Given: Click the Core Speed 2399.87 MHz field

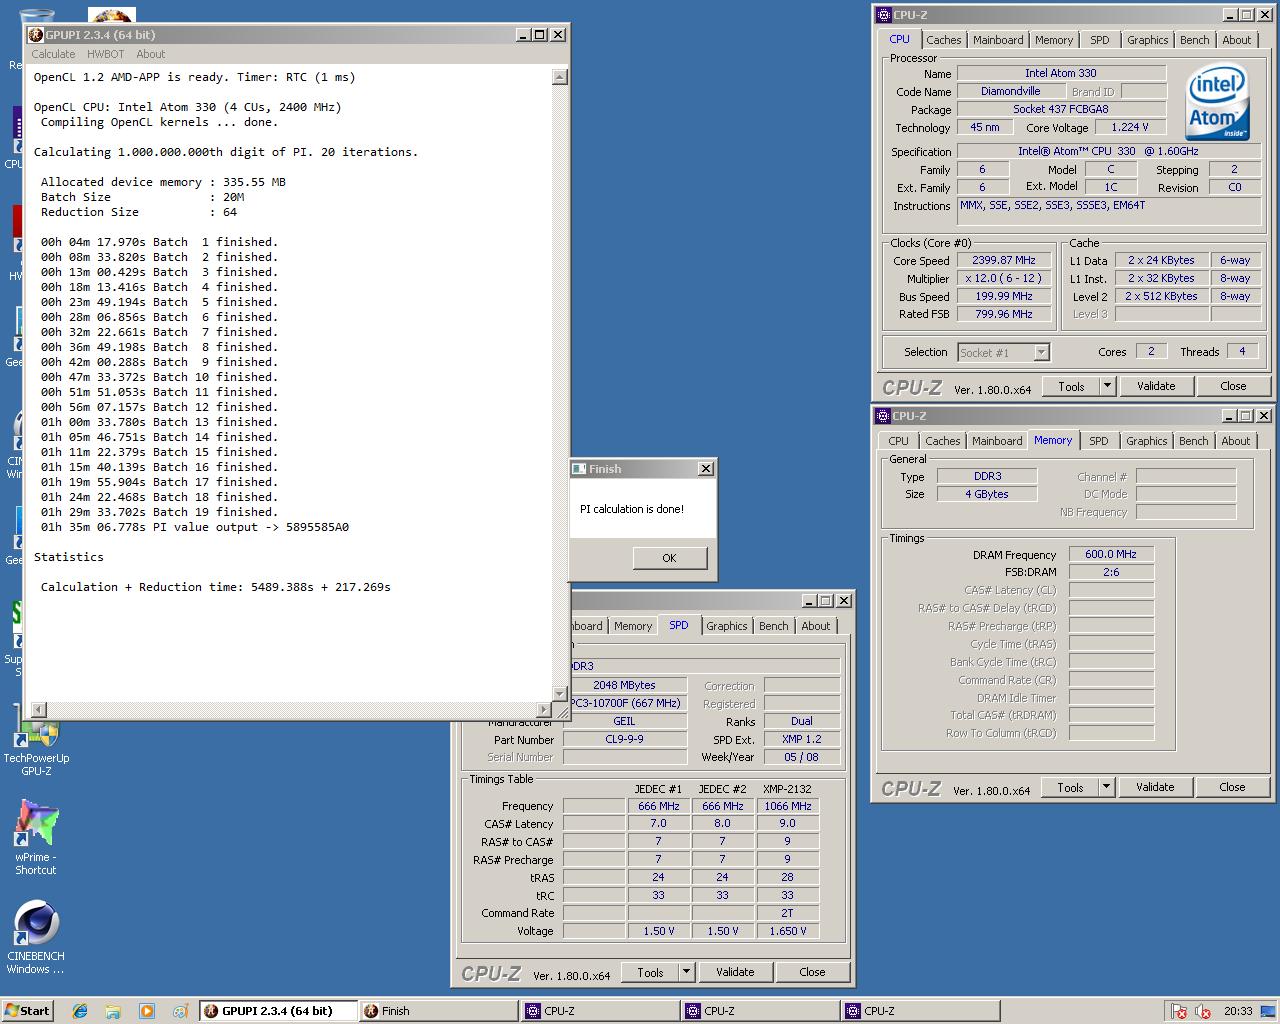Looking at the screenshot, I should pos(1004,260).
